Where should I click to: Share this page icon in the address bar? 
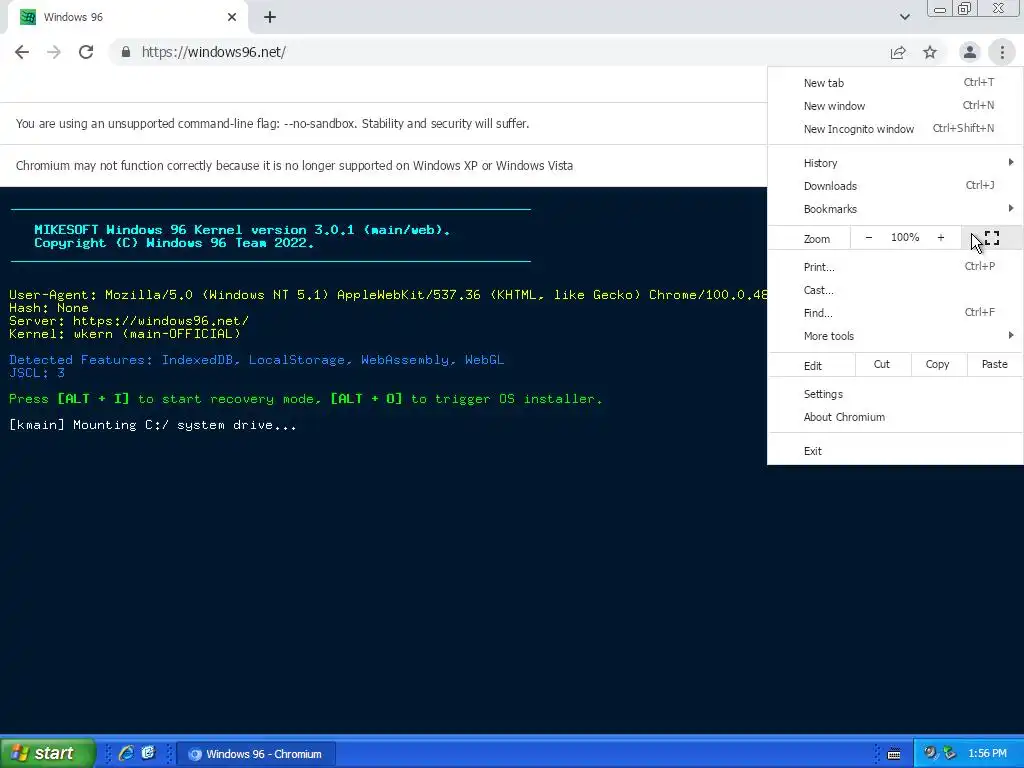click(x=898, y=52)
